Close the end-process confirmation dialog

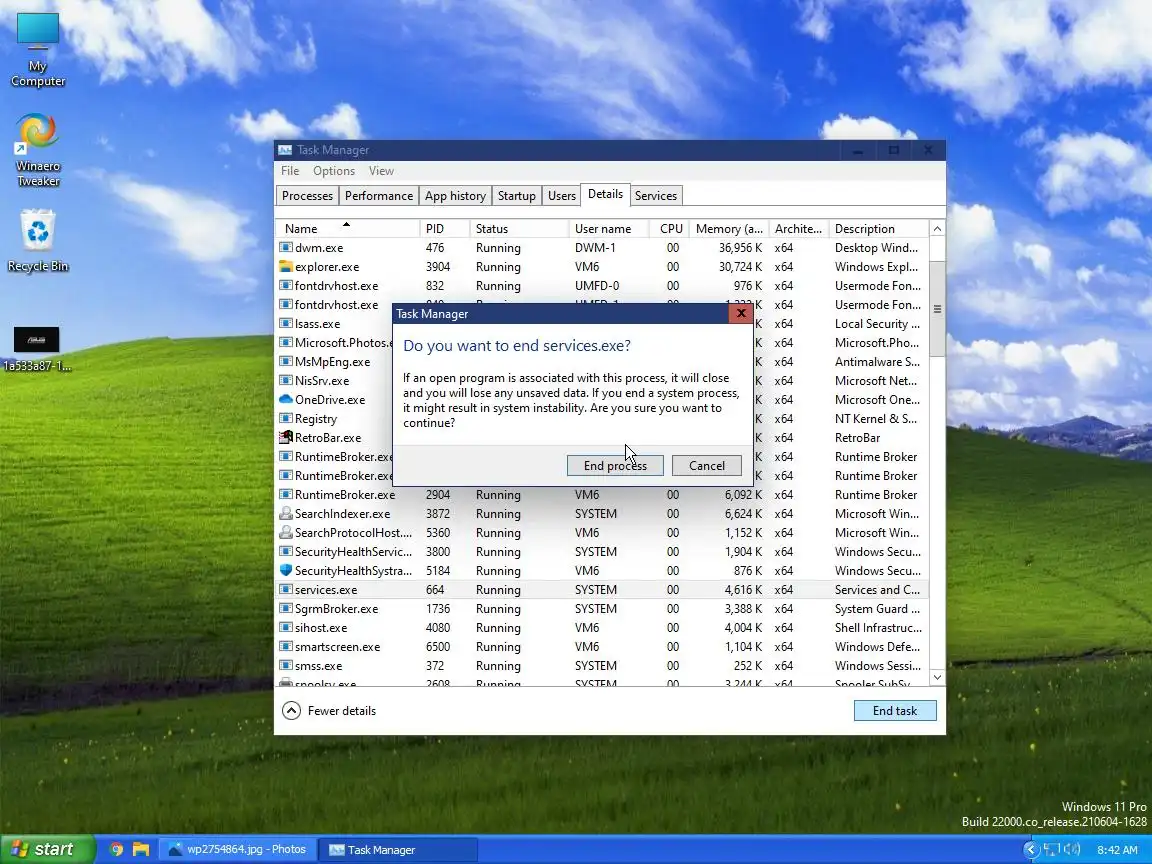click(x=741, y=314)
